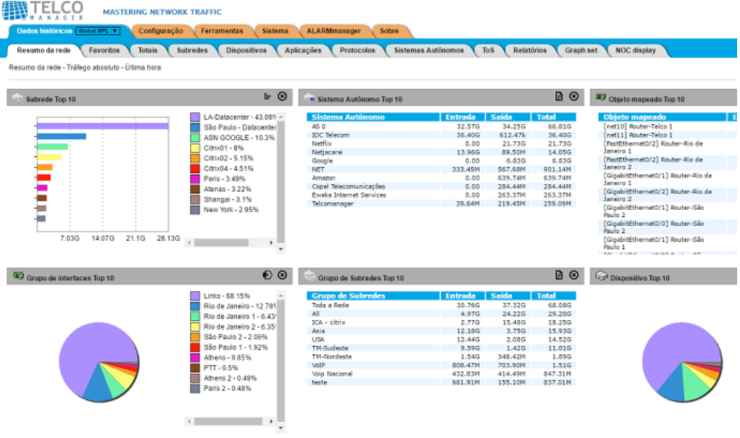Click the bar chart view icon in Subrede Top 10
The width and height of the screenshot is (740, 438).
coord(268,97)
